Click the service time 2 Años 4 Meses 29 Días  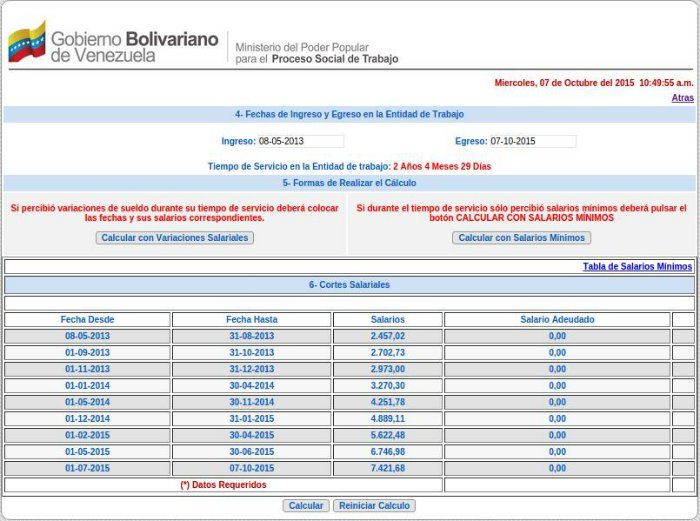pyautogui.click(x=442, y=167)
